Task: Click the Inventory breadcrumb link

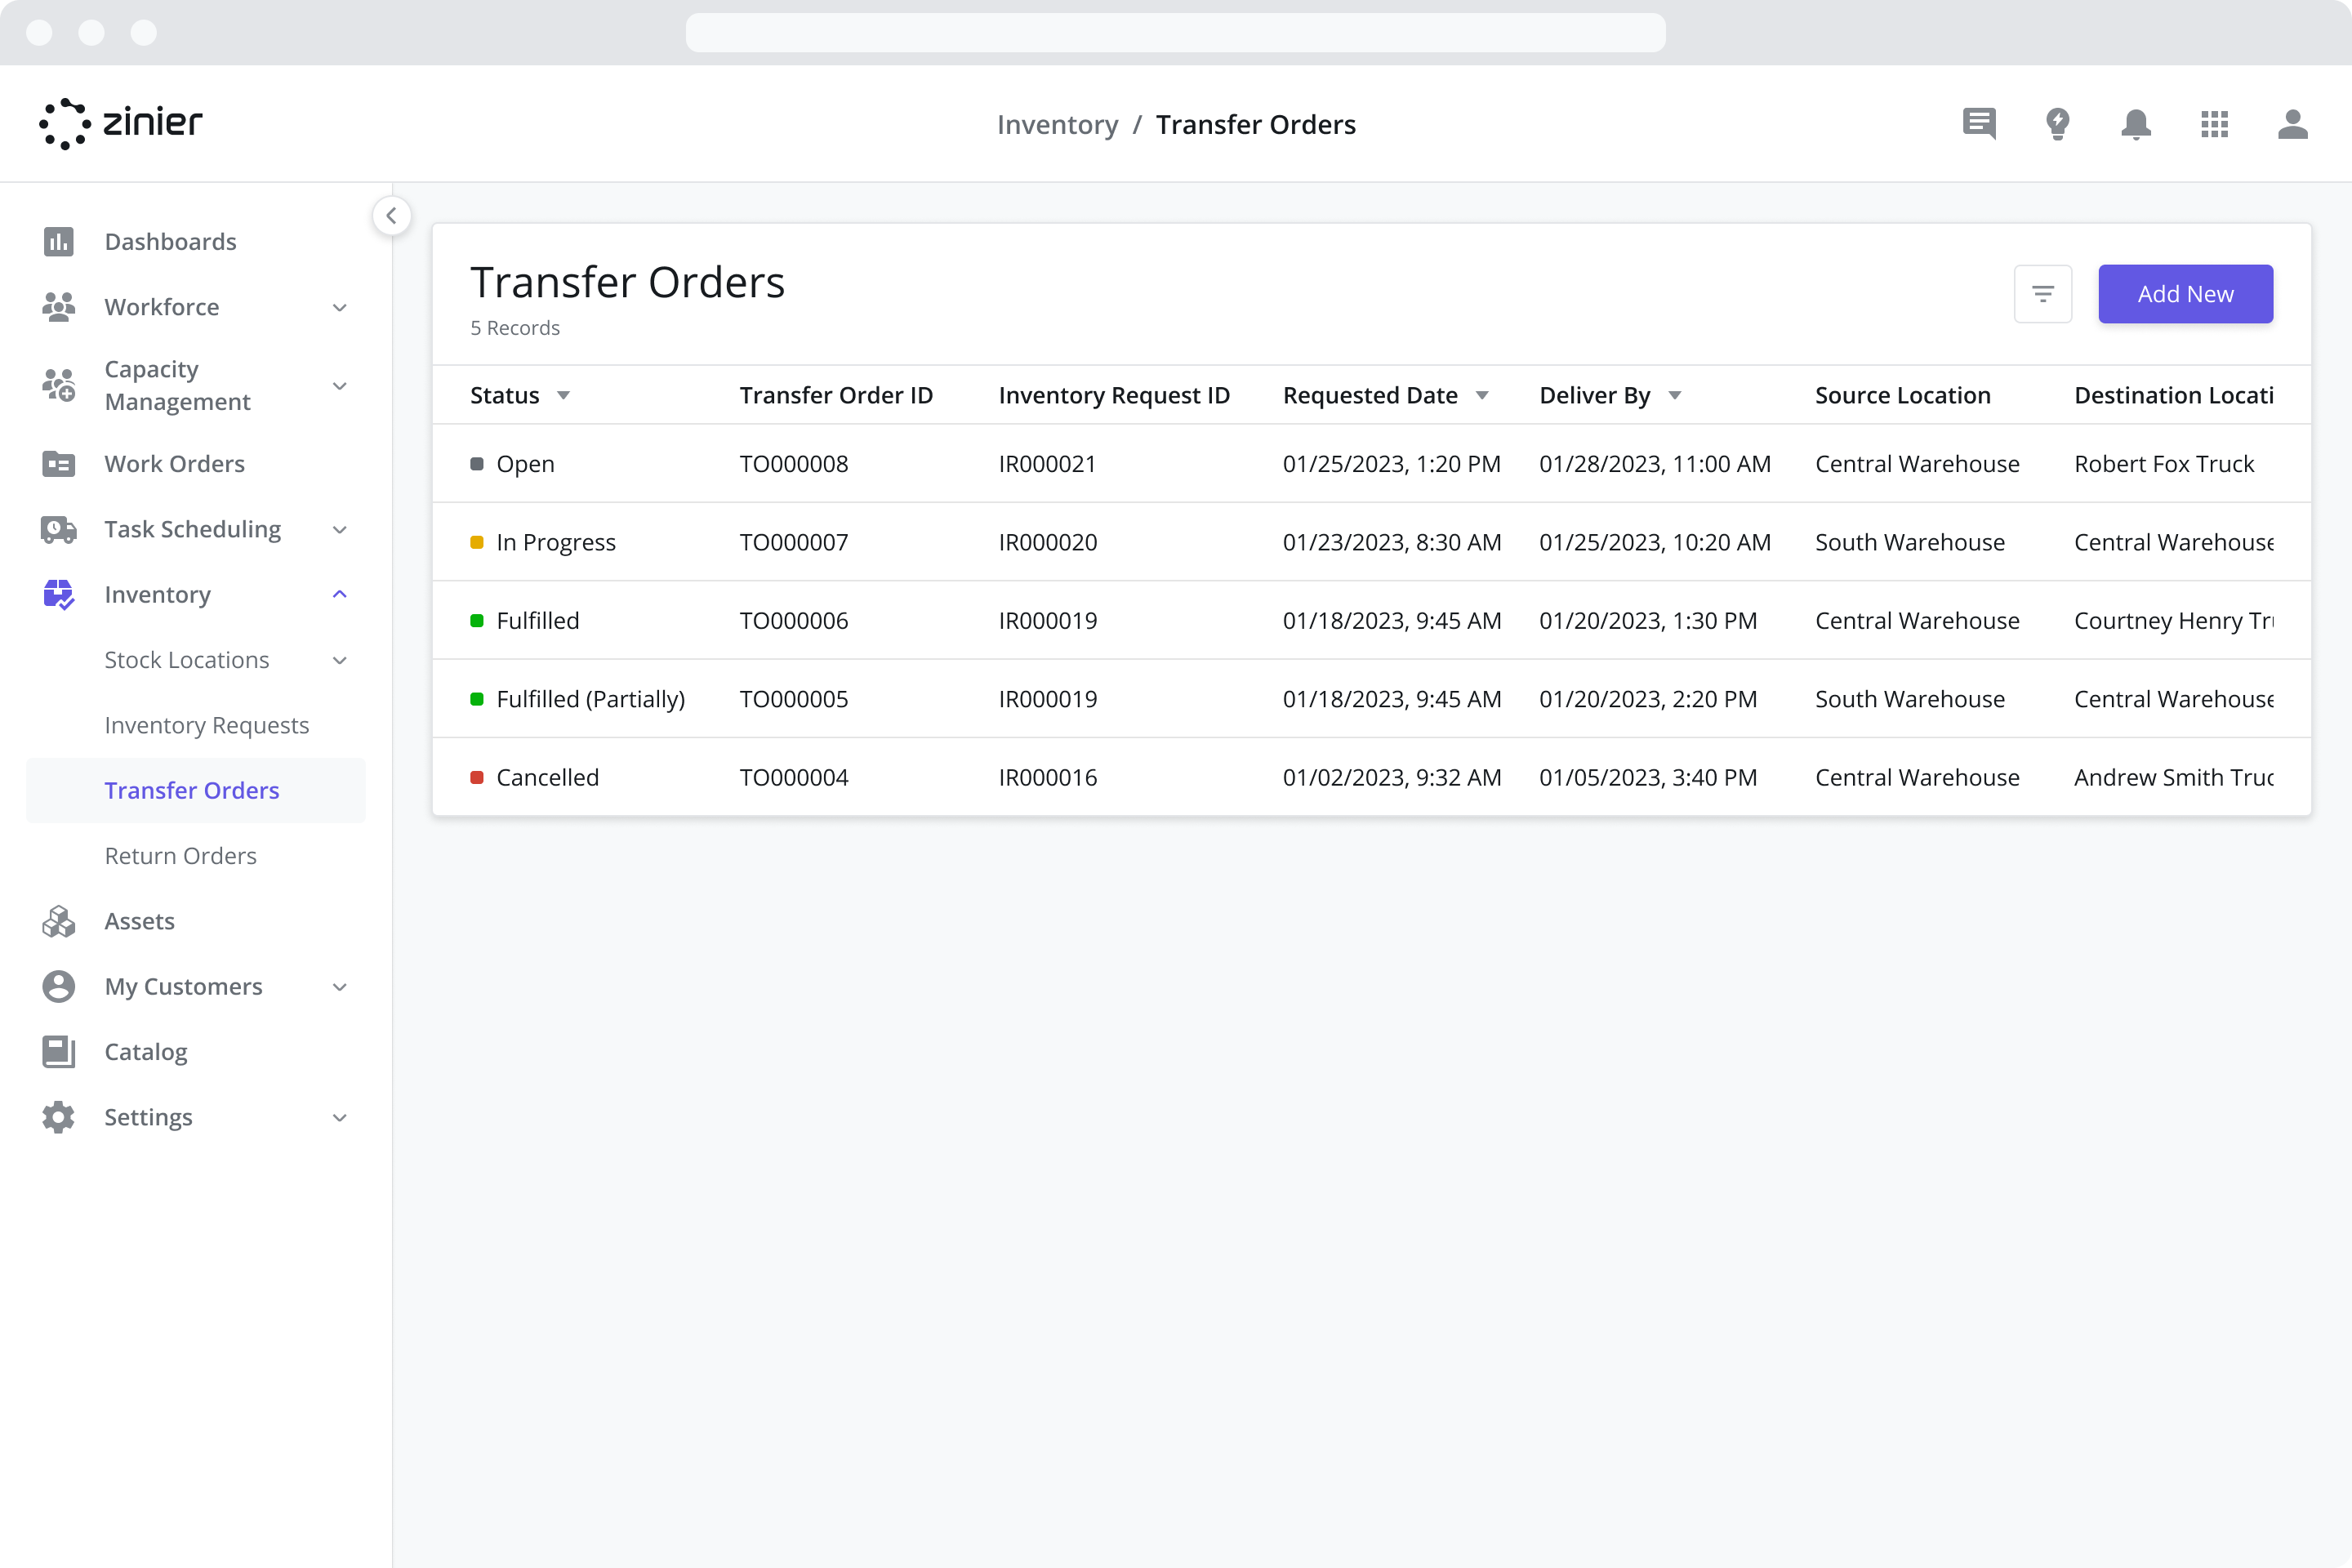Action: point(1057,124)
